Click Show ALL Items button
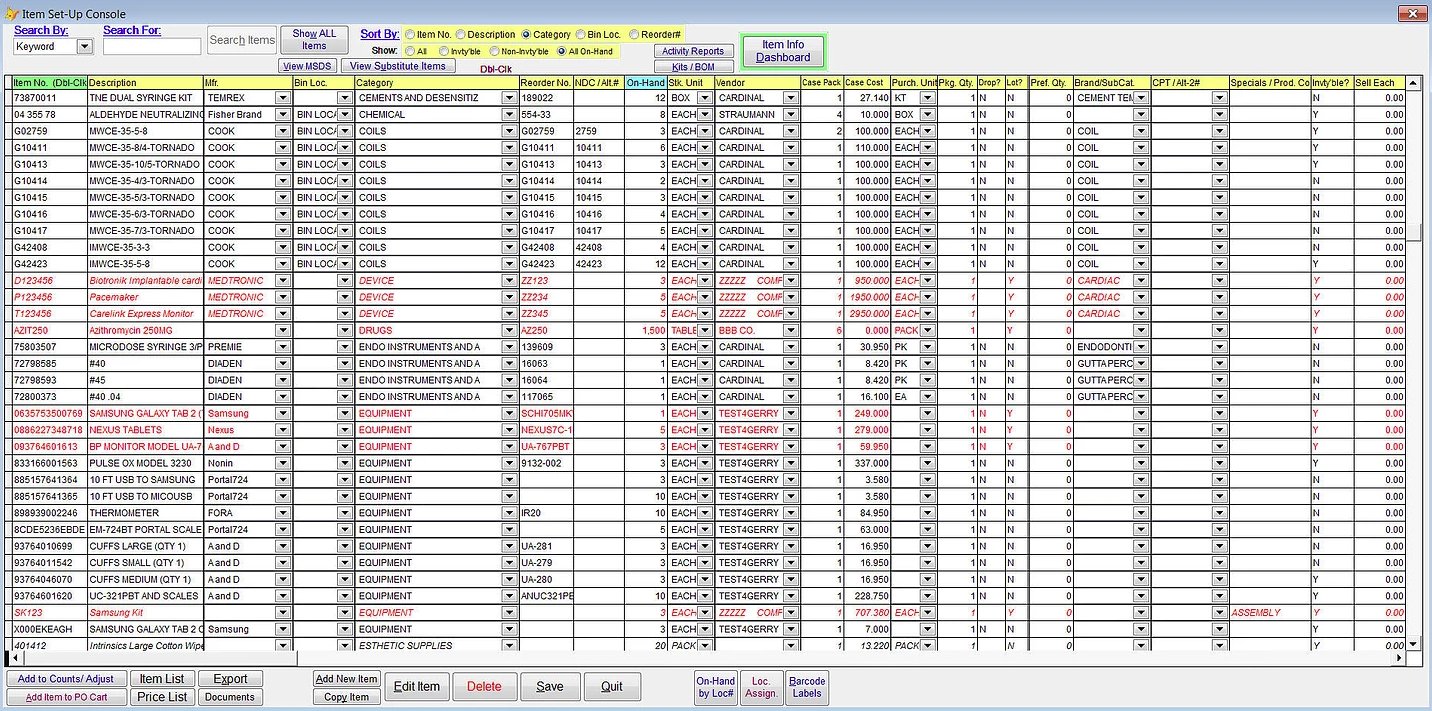This screenshot has width=1432, height=711. [x=314, y=39]
